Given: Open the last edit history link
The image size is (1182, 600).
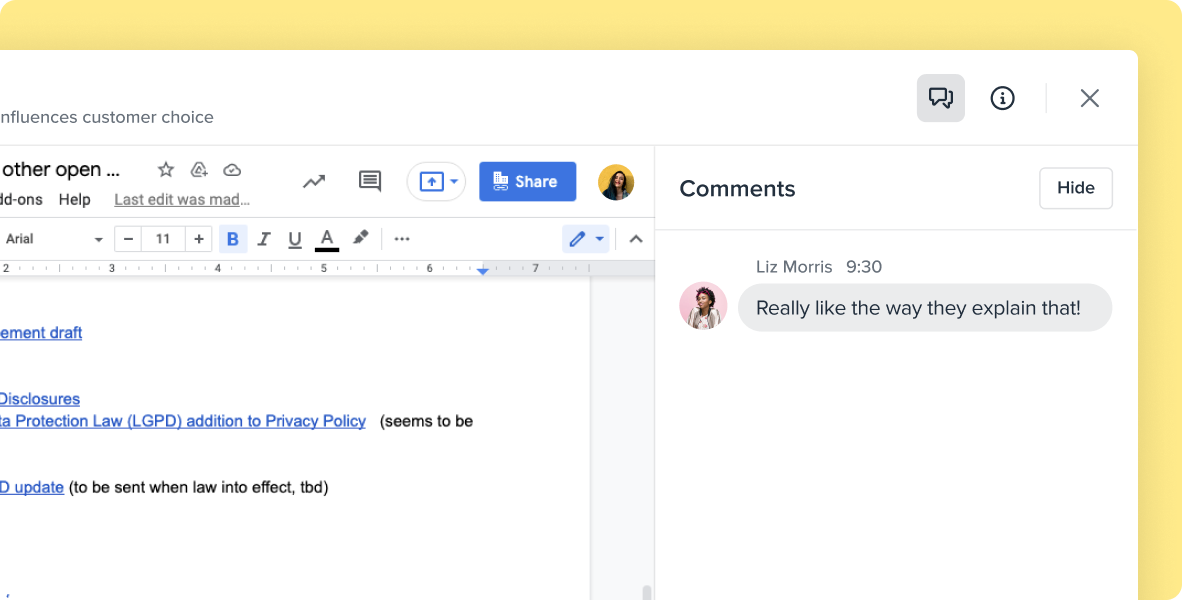Looking at the screenshot, I should coord(182,200).
